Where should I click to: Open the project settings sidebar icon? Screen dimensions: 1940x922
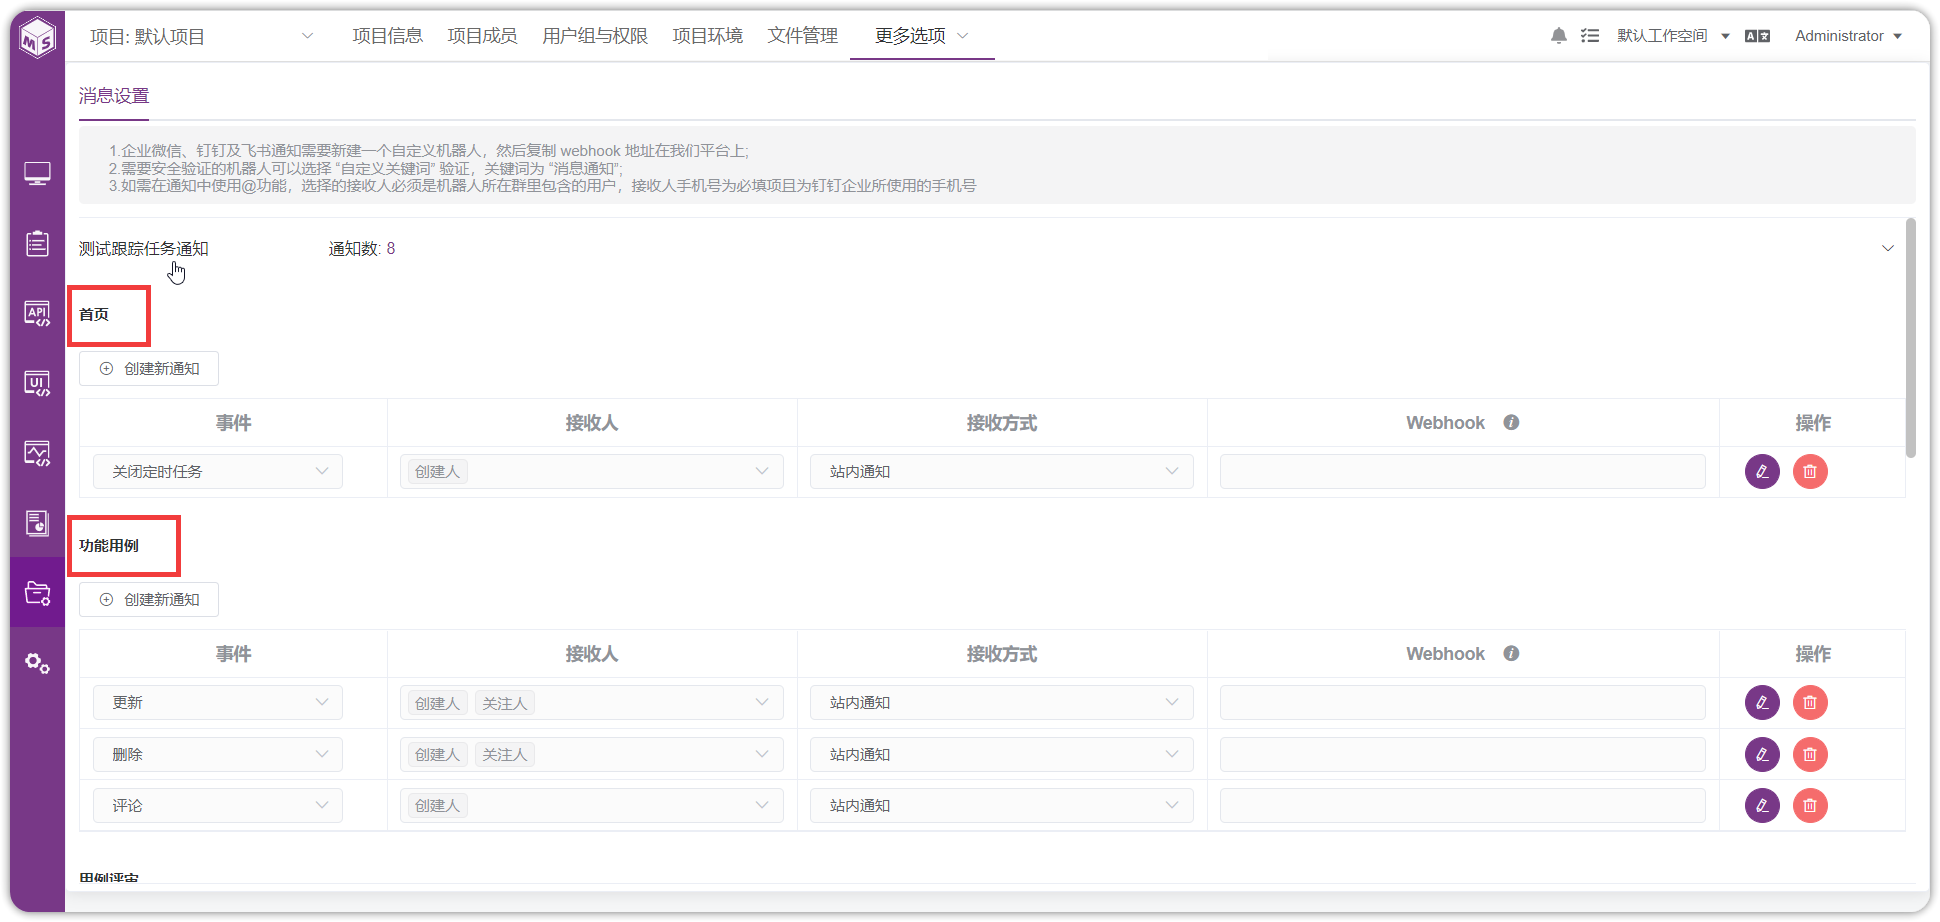click(37, 593)
